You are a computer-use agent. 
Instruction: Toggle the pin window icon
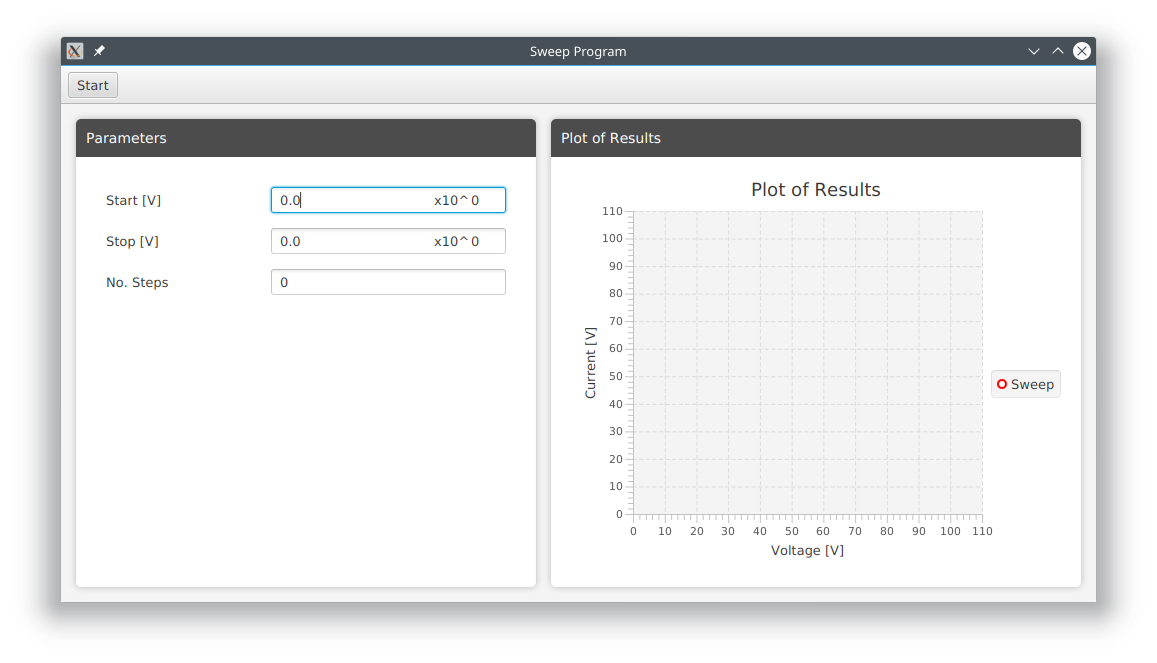(99, 51)
